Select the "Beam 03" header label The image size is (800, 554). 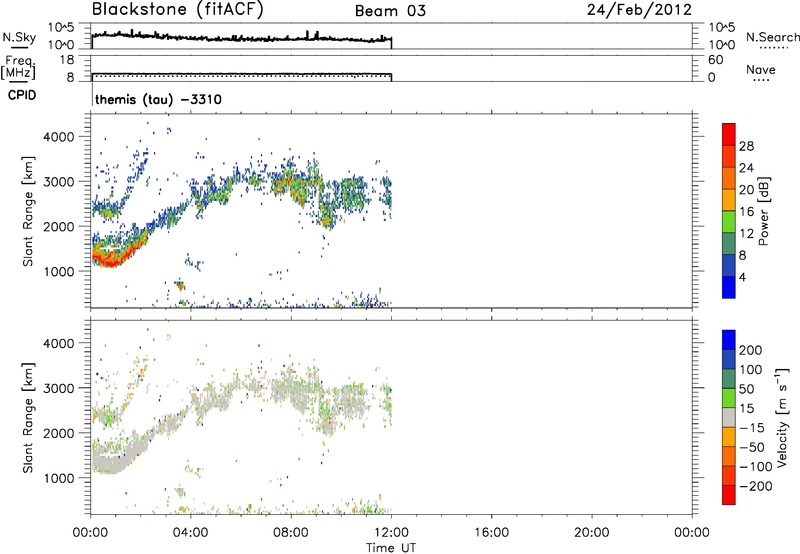(390, 11)
